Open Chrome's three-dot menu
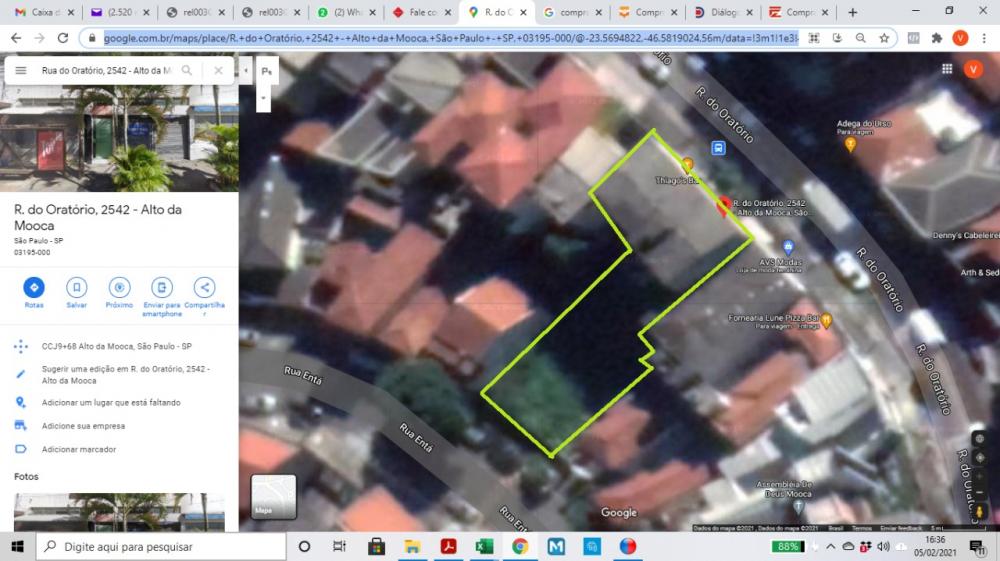Screen dimensions: 1000x561 point(983,38)
